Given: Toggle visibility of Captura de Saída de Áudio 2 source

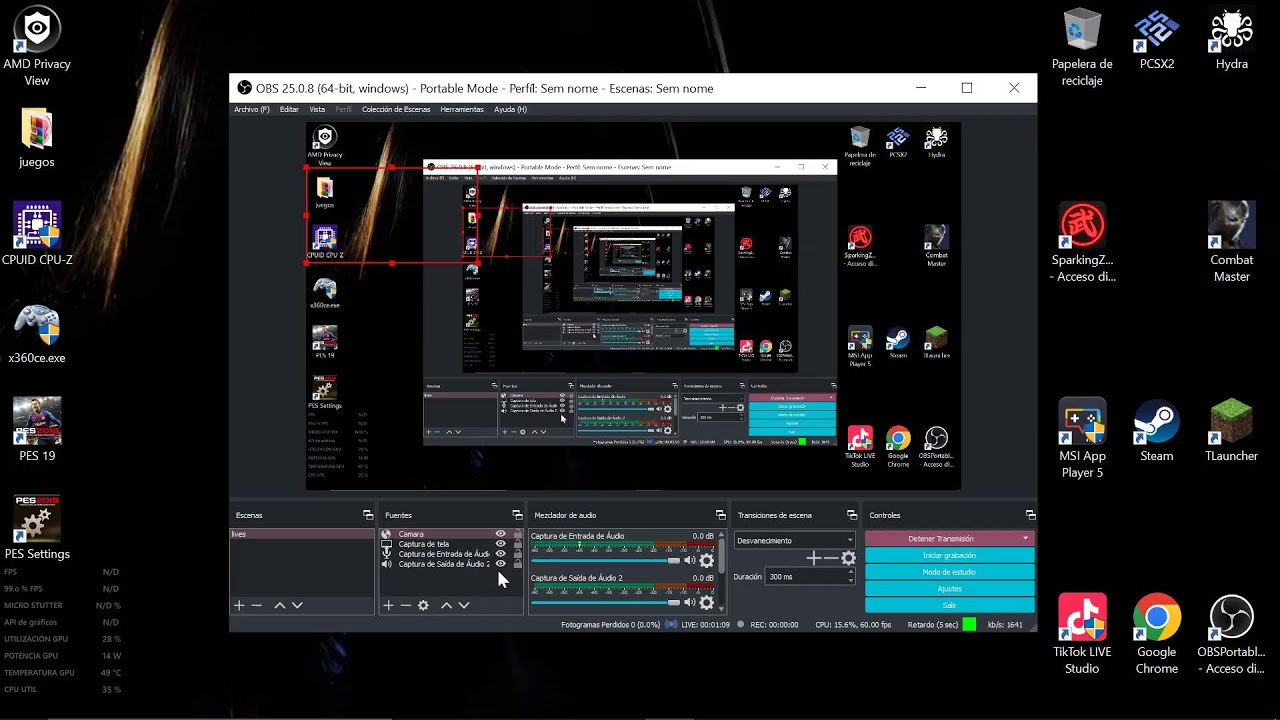Looking at the screenshot, I should 501,564.
